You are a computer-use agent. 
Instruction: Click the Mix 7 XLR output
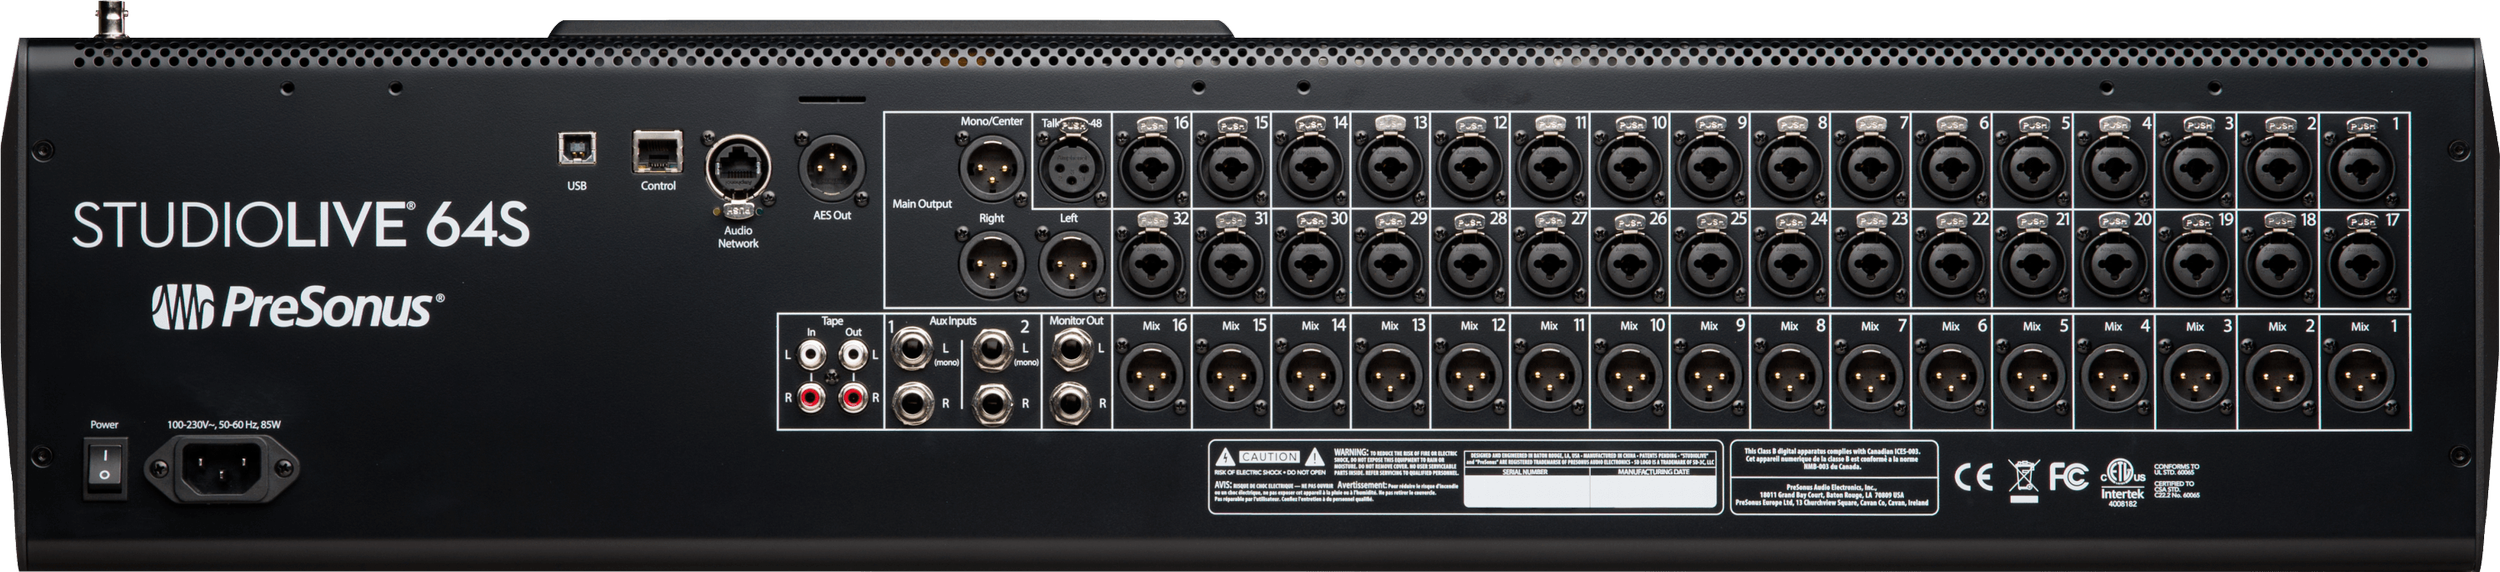click(x=1870, y=377)
